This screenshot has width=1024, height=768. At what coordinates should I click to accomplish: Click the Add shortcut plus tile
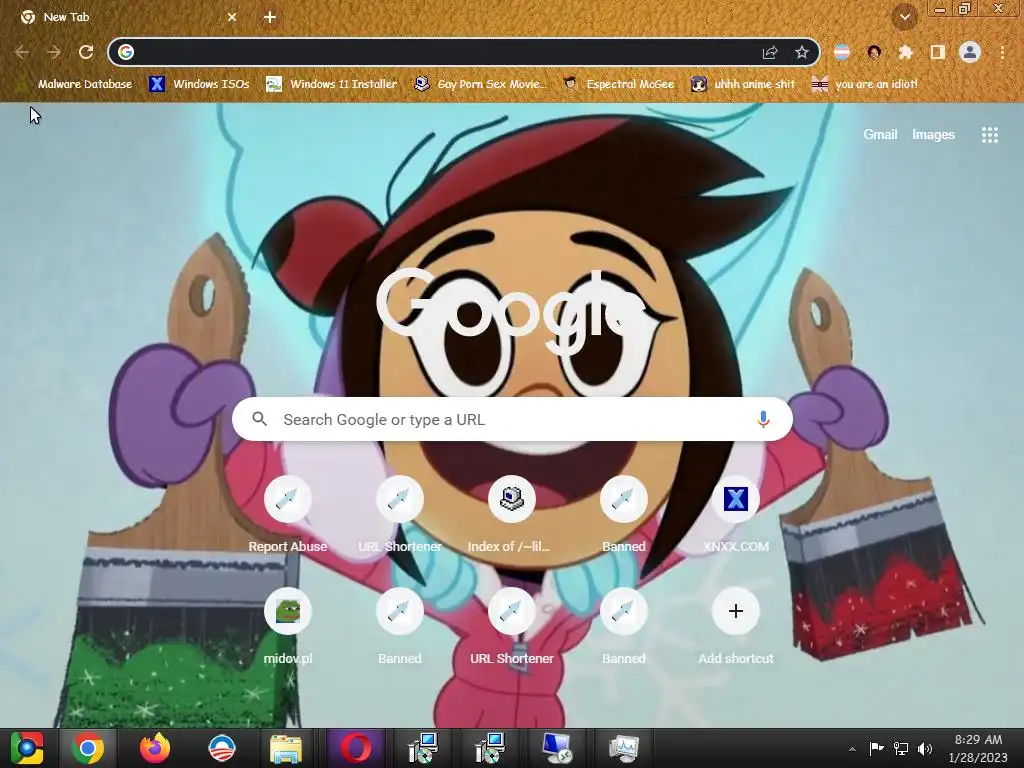tap(735, 628)
